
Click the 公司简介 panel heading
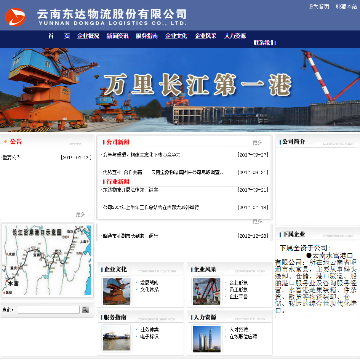293,142
